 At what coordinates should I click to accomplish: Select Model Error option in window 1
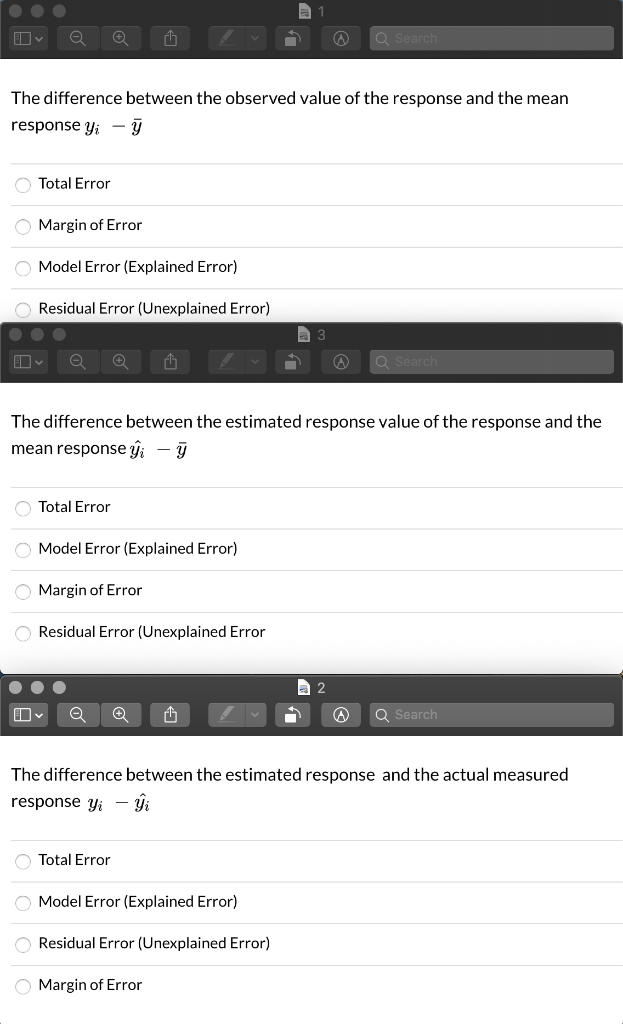click(23, 268)
